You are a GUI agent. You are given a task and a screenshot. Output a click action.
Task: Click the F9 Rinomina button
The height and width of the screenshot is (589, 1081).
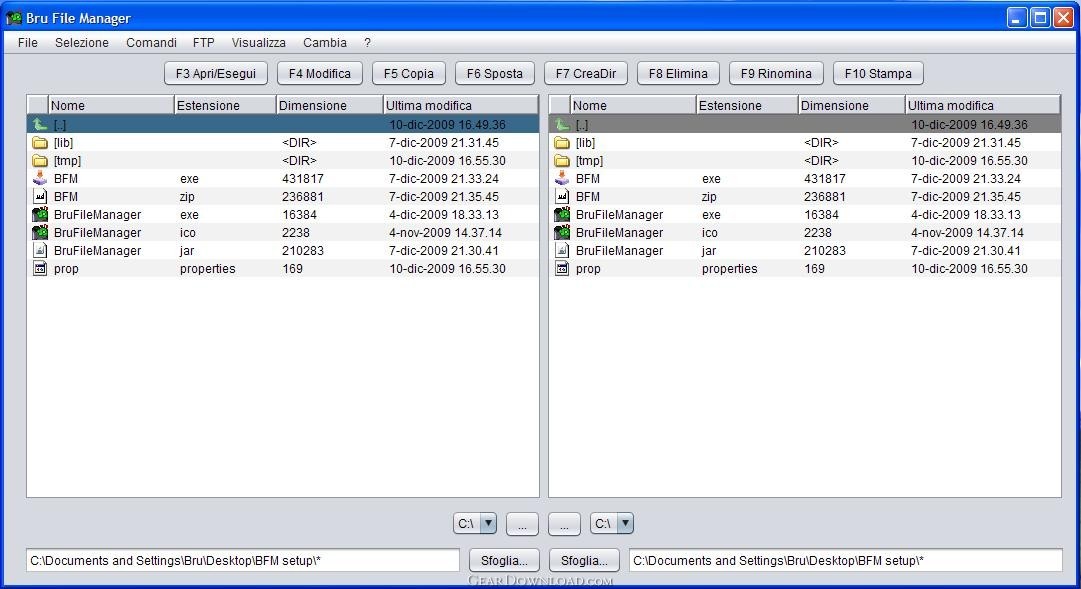click(x=776, y=74)
